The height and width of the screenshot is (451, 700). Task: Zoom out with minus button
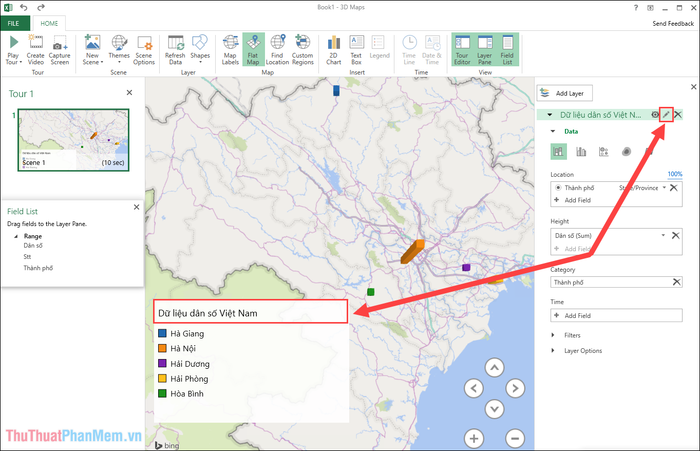click(515, 438)
